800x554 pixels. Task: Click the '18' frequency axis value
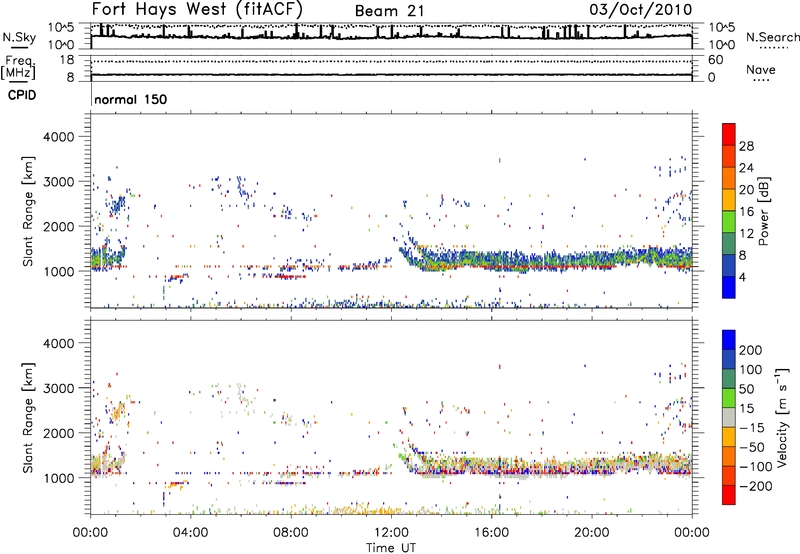pos(66,60)
